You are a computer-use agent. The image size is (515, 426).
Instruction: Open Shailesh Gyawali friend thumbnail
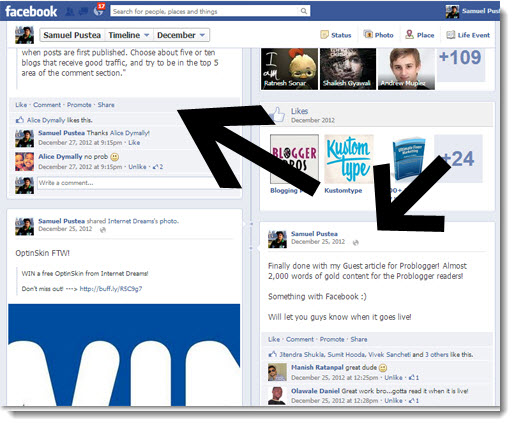pos(348,69)
